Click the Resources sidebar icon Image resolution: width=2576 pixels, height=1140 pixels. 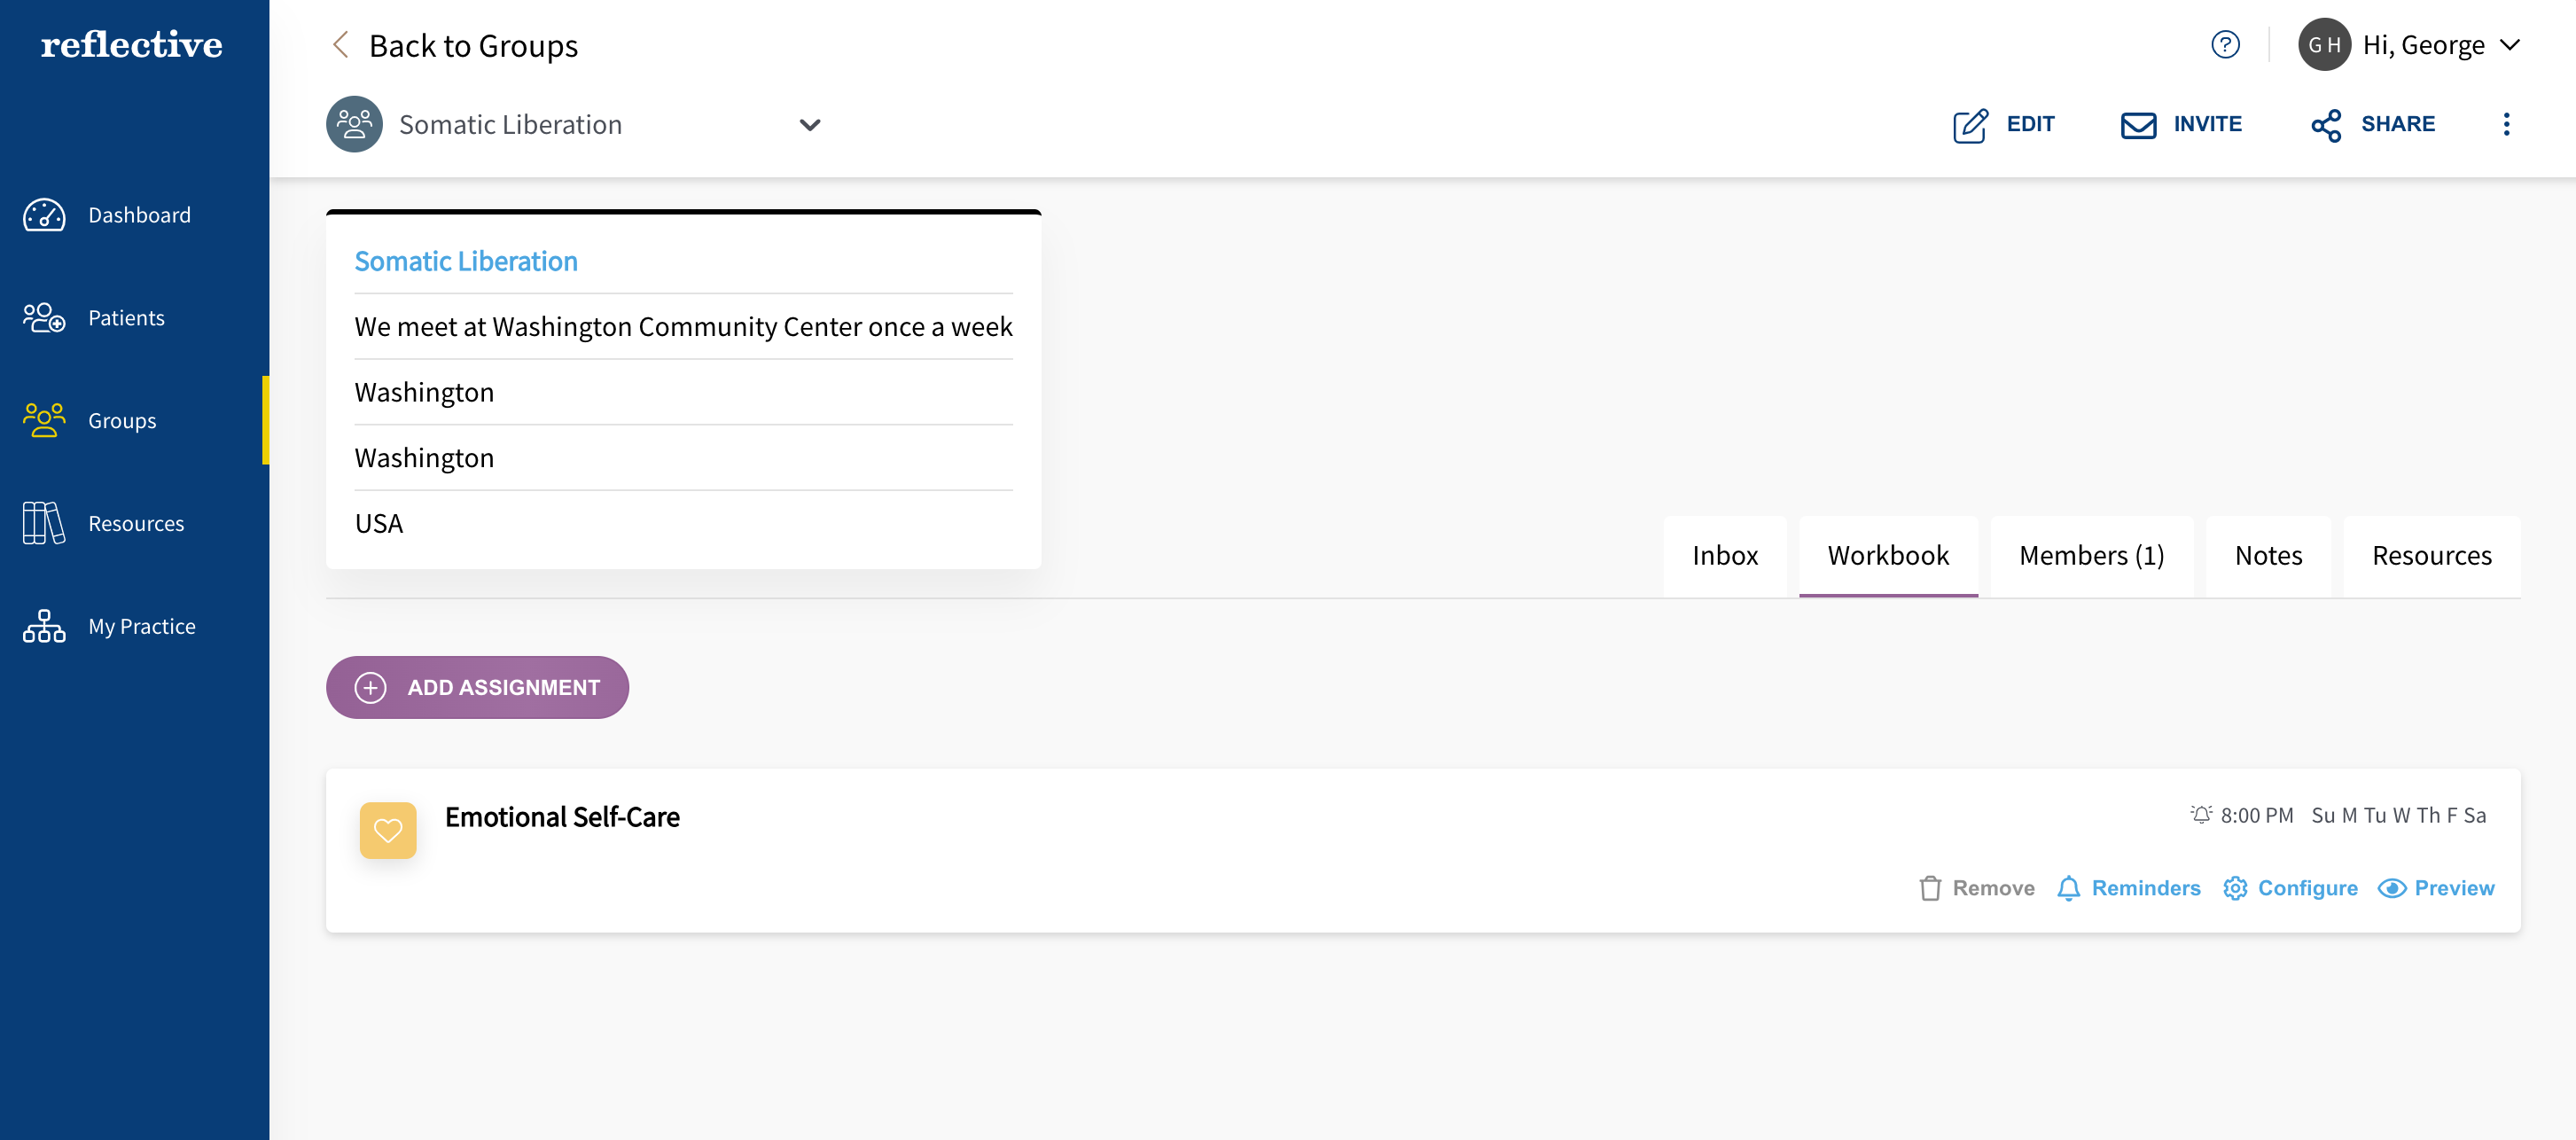[43, 520]
